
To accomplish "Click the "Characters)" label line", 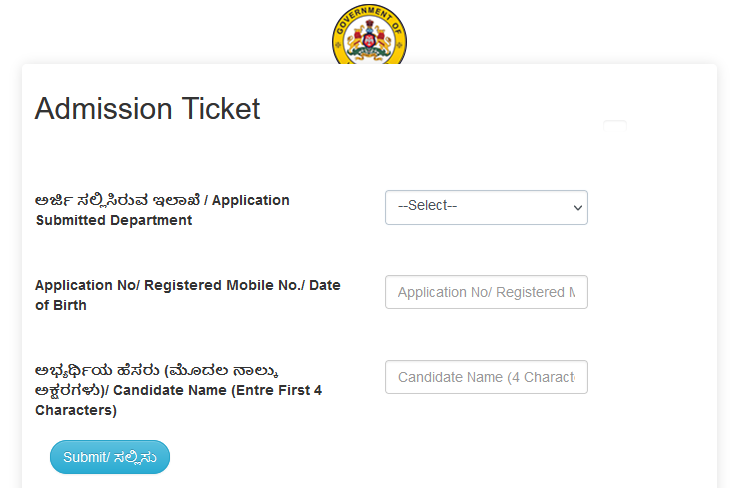I will point(76,410).
